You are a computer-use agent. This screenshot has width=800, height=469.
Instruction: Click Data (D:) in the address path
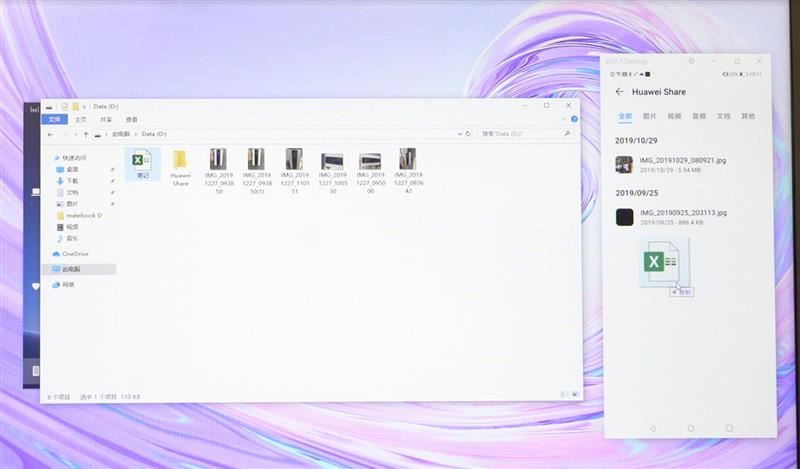[154, 134]
